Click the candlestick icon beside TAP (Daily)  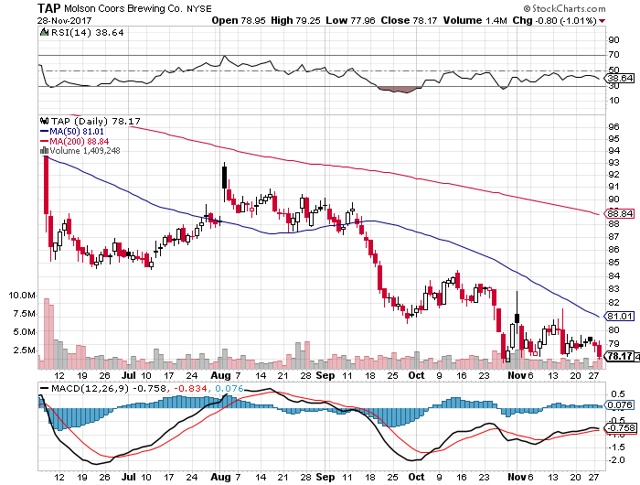coord(44,121)
